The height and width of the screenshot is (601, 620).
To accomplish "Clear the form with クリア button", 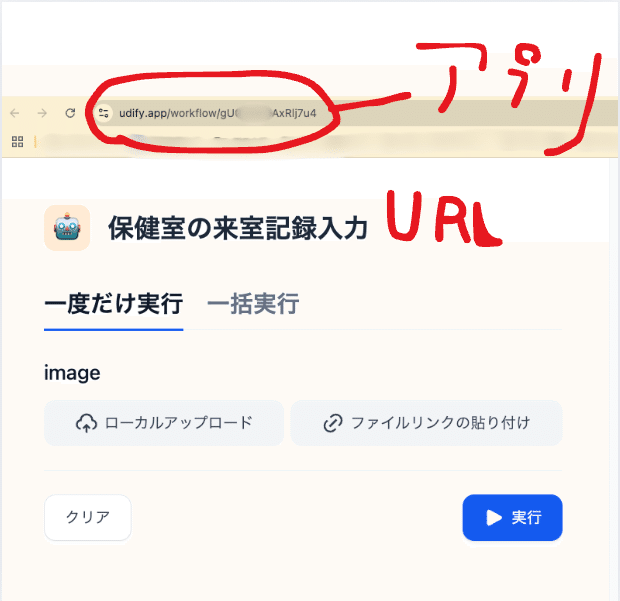I will [88, 517].
